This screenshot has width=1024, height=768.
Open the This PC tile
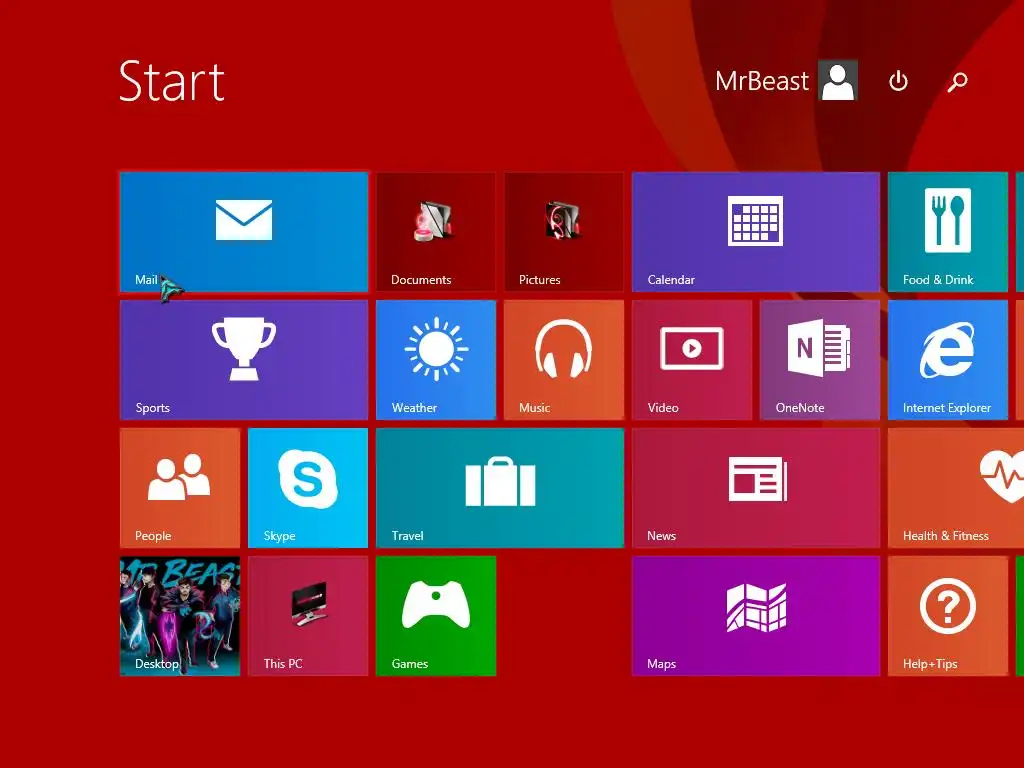click(x=308, y=616)
